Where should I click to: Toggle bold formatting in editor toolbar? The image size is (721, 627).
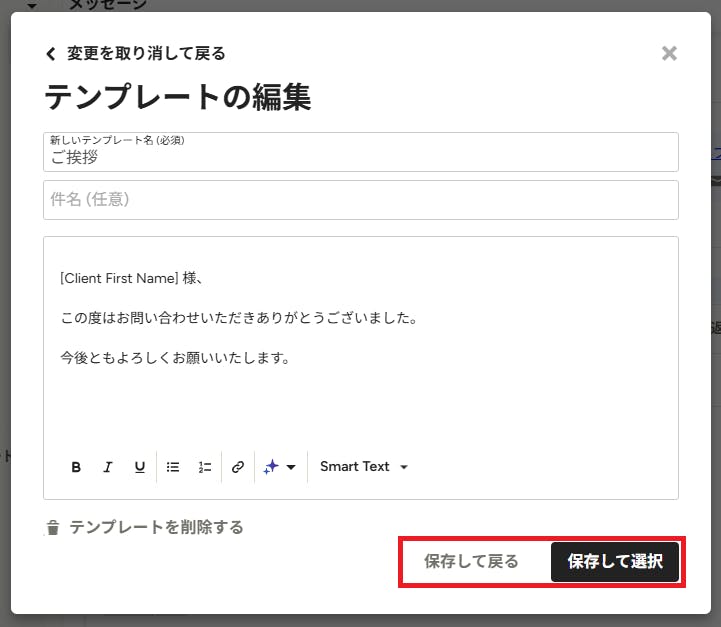(76, 467)
